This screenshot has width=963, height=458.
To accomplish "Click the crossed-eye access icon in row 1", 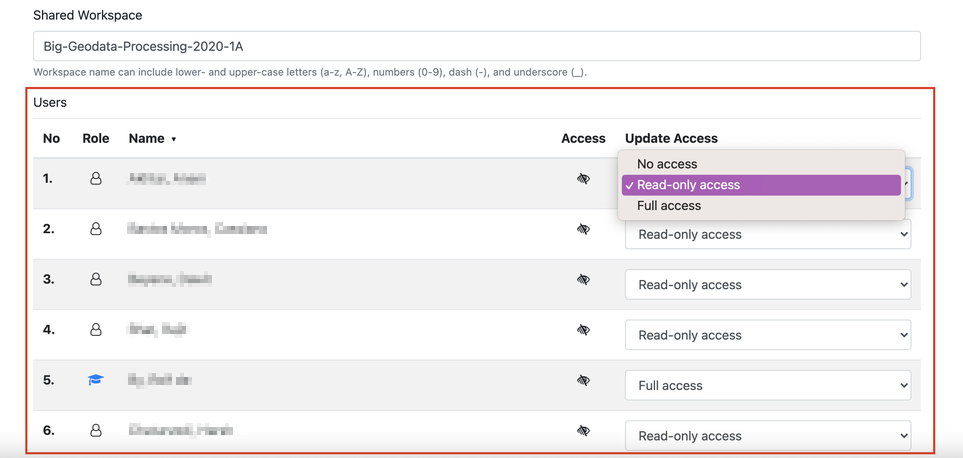I will [583, 179].
